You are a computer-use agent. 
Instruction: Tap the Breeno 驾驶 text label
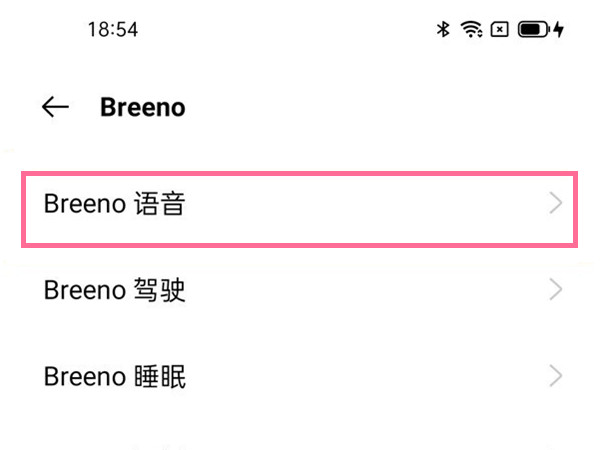[114, 291]
